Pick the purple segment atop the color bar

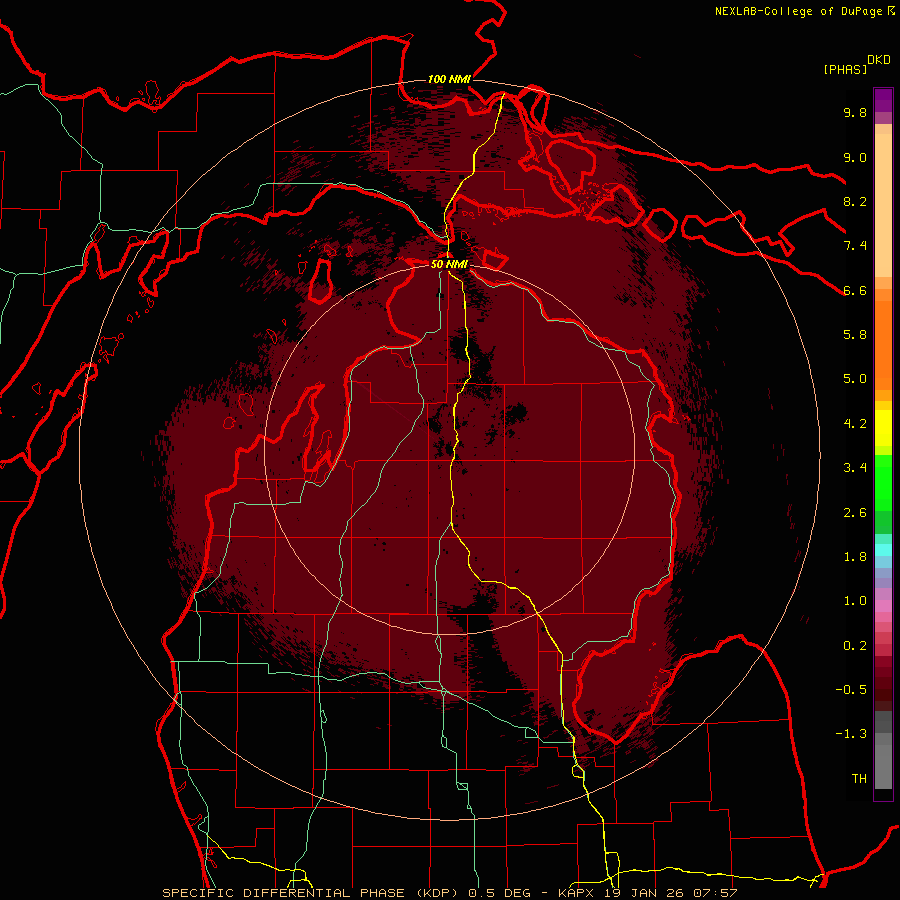883,100
